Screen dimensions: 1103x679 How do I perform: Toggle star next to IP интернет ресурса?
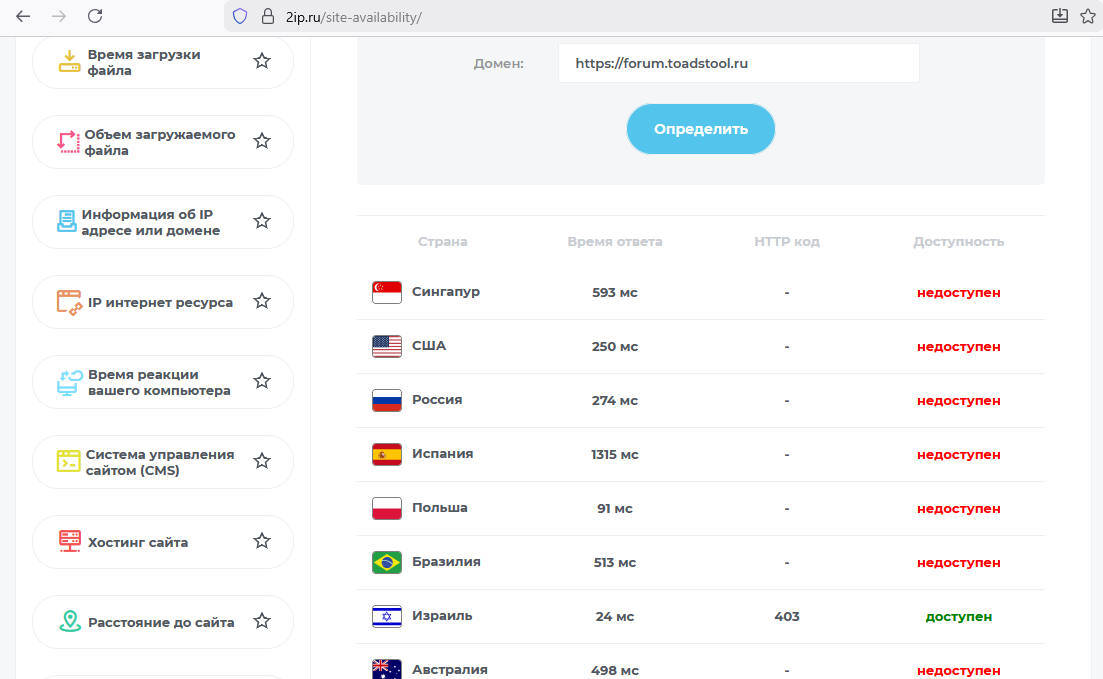(262, 301)
